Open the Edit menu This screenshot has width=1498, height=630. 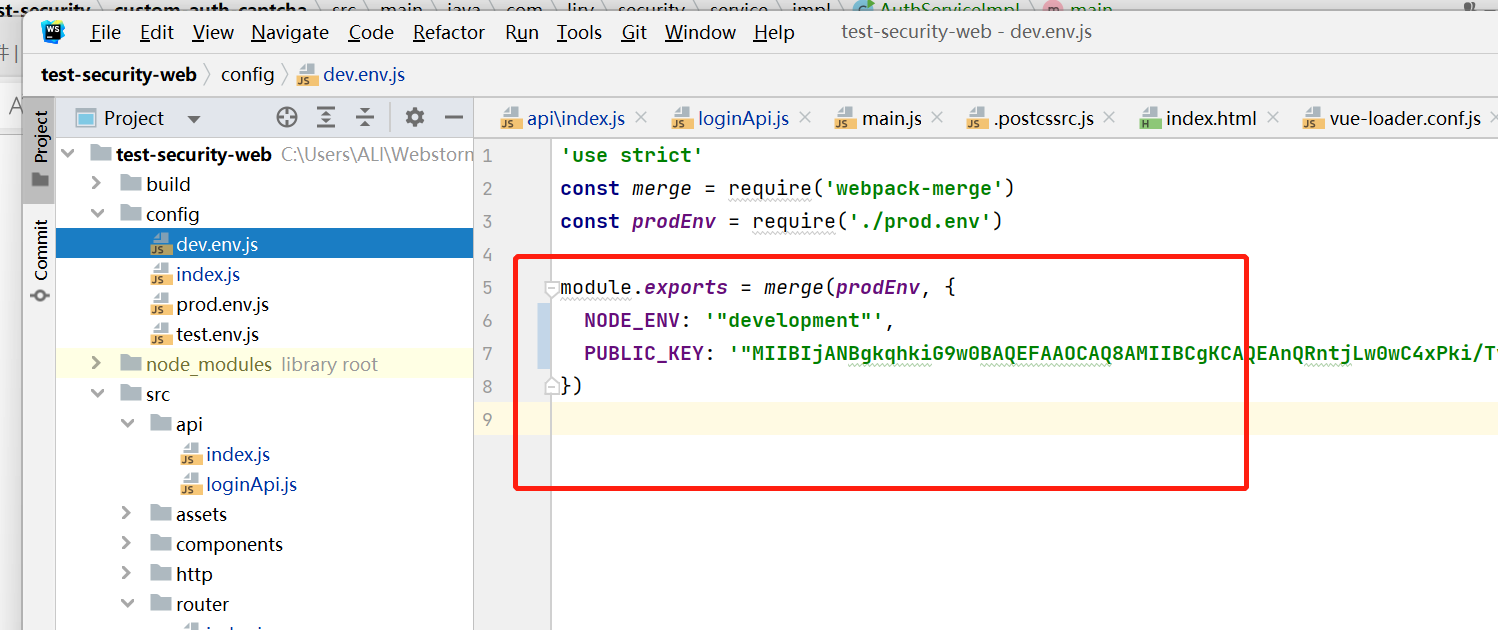point(156,32)
